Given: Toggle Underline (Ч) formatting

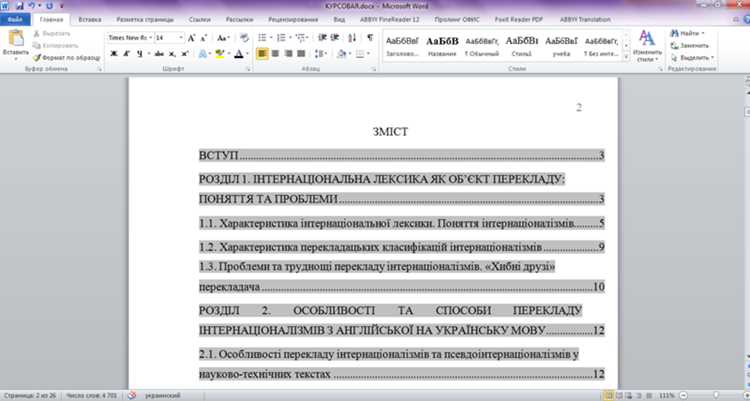Looking at the screenshot, I should 139,54.
